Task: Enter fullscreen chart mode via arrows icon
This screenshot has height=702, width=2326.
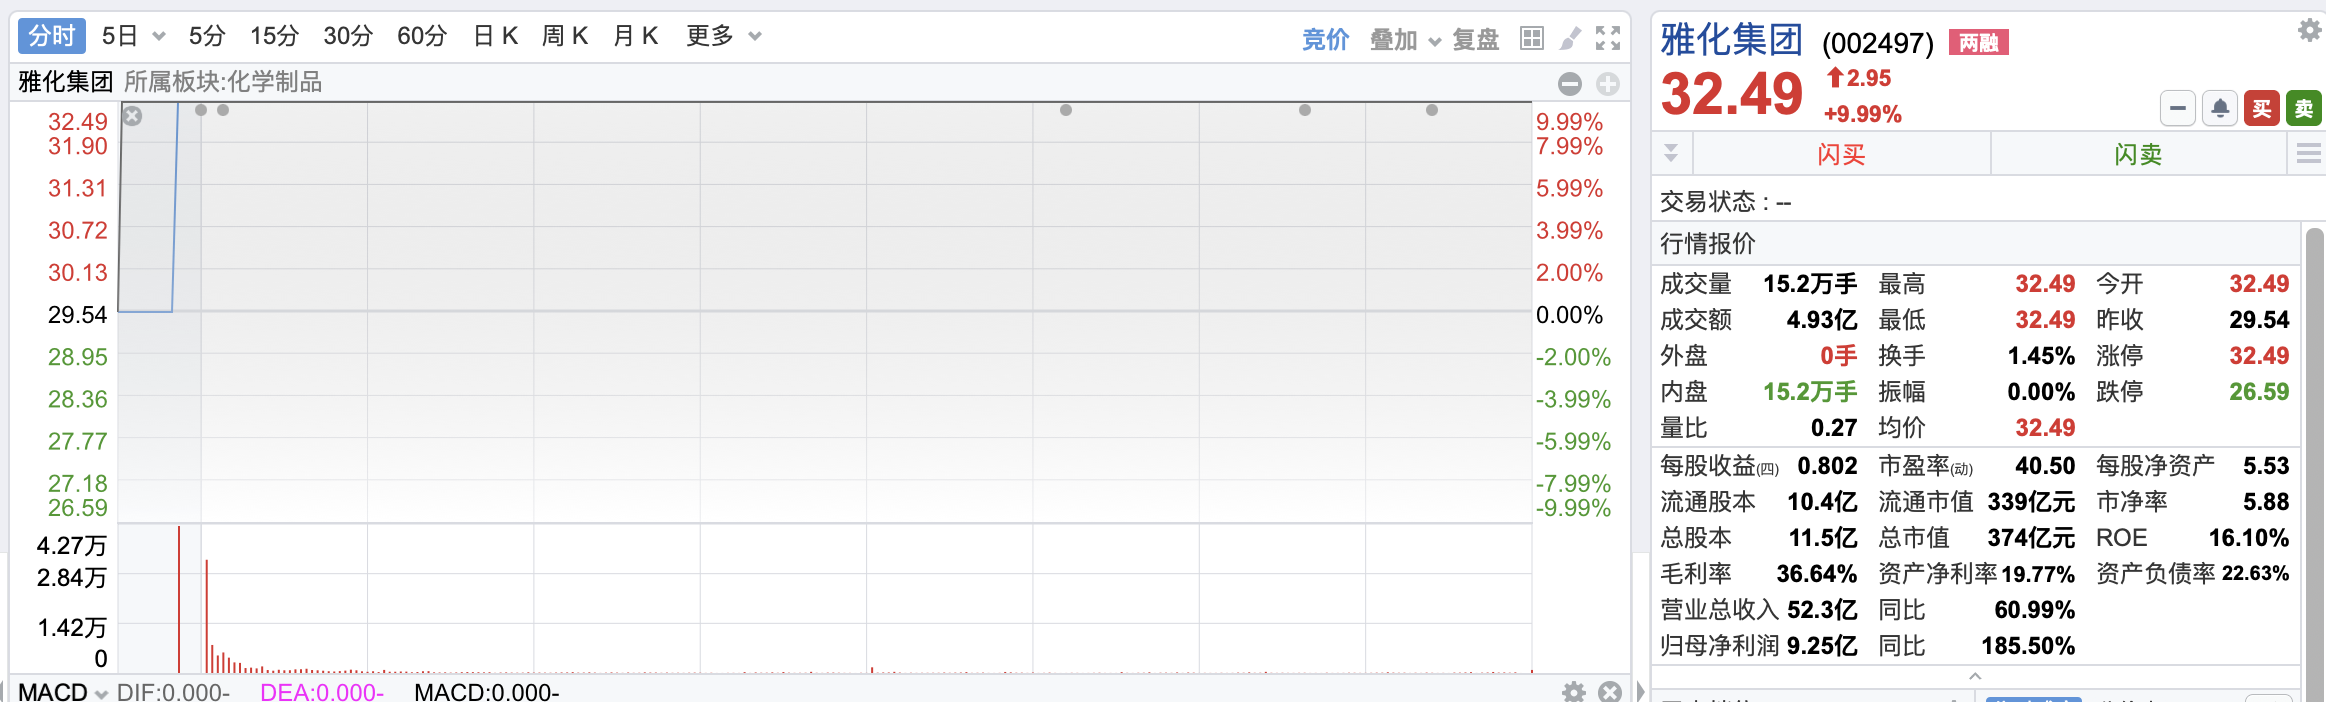Action: (1608, 38)
